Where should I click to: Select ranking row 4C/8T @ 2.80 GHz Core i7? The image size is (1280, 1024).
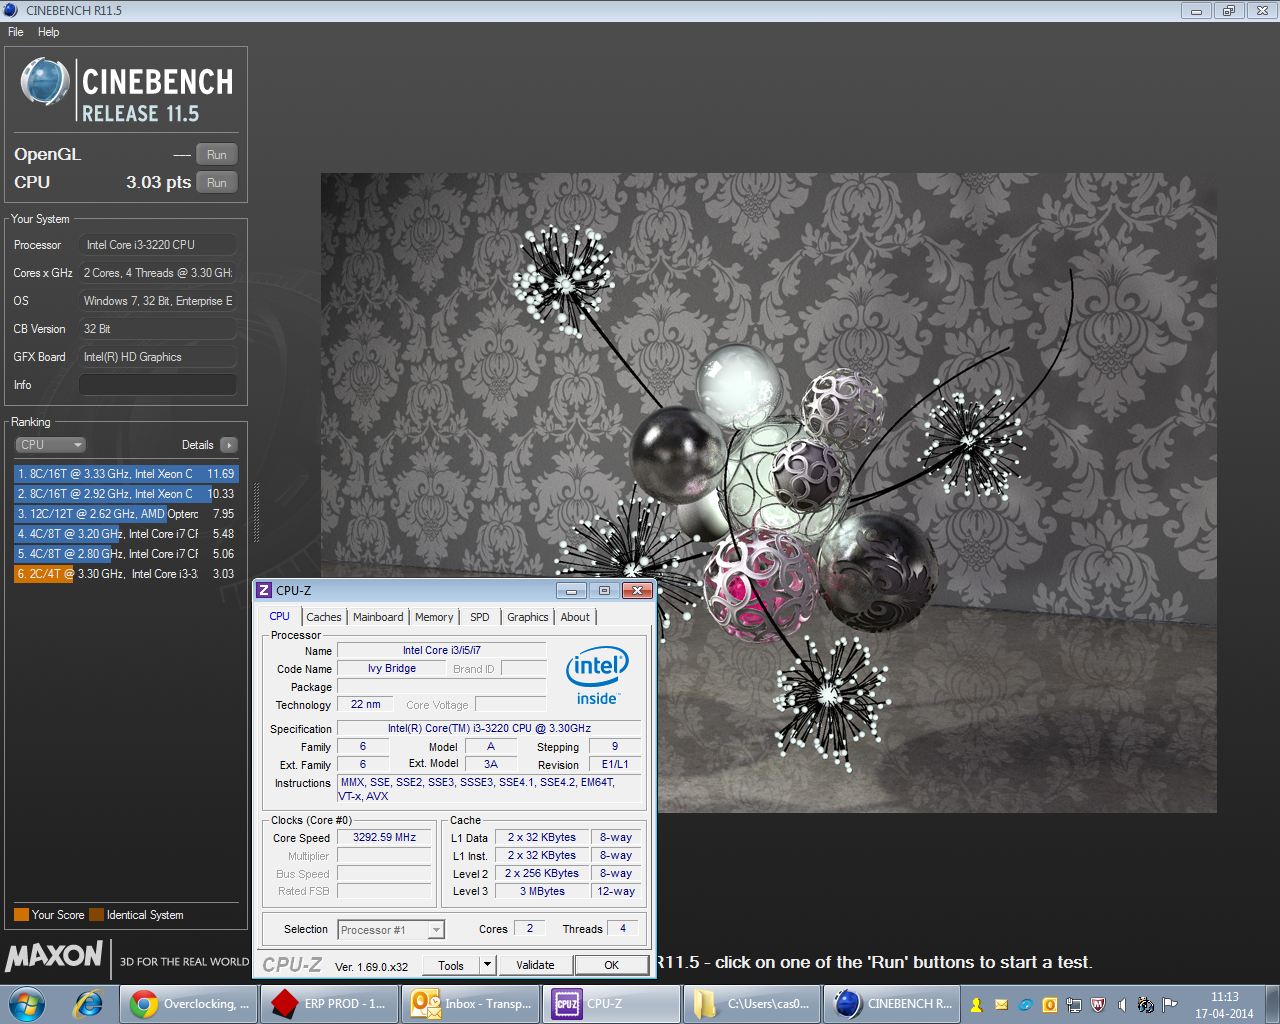[x=126, y=554]
